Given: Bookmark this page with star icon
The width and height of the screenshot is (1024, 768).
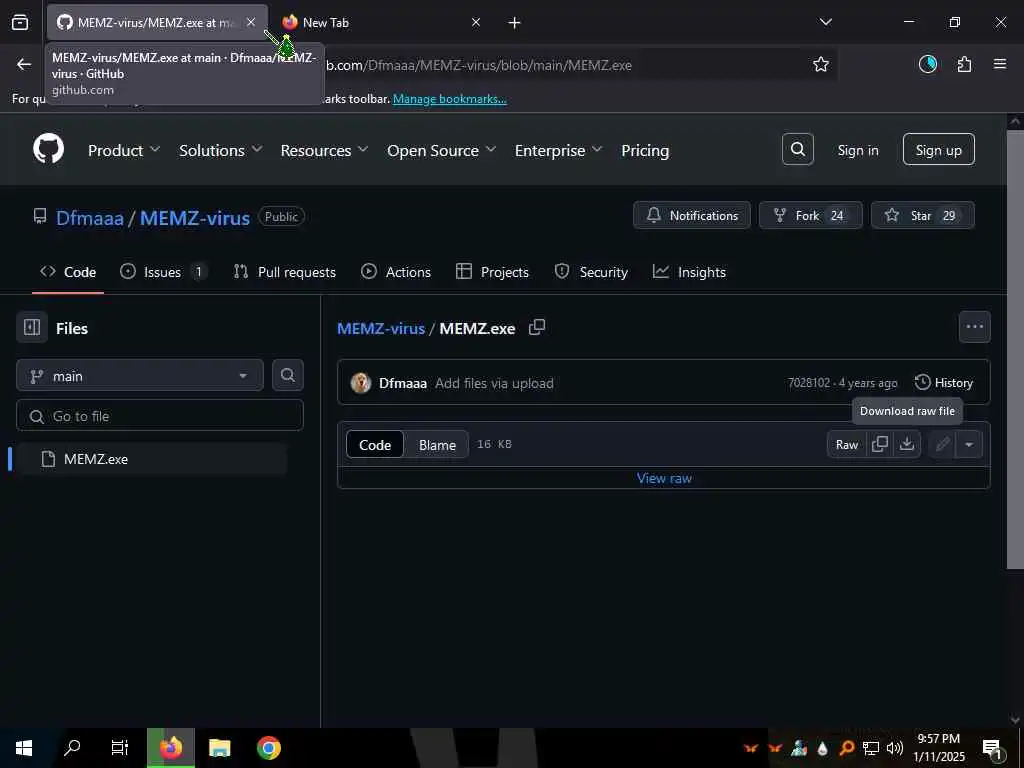Looking at the screenshot, I should [820, 64].
